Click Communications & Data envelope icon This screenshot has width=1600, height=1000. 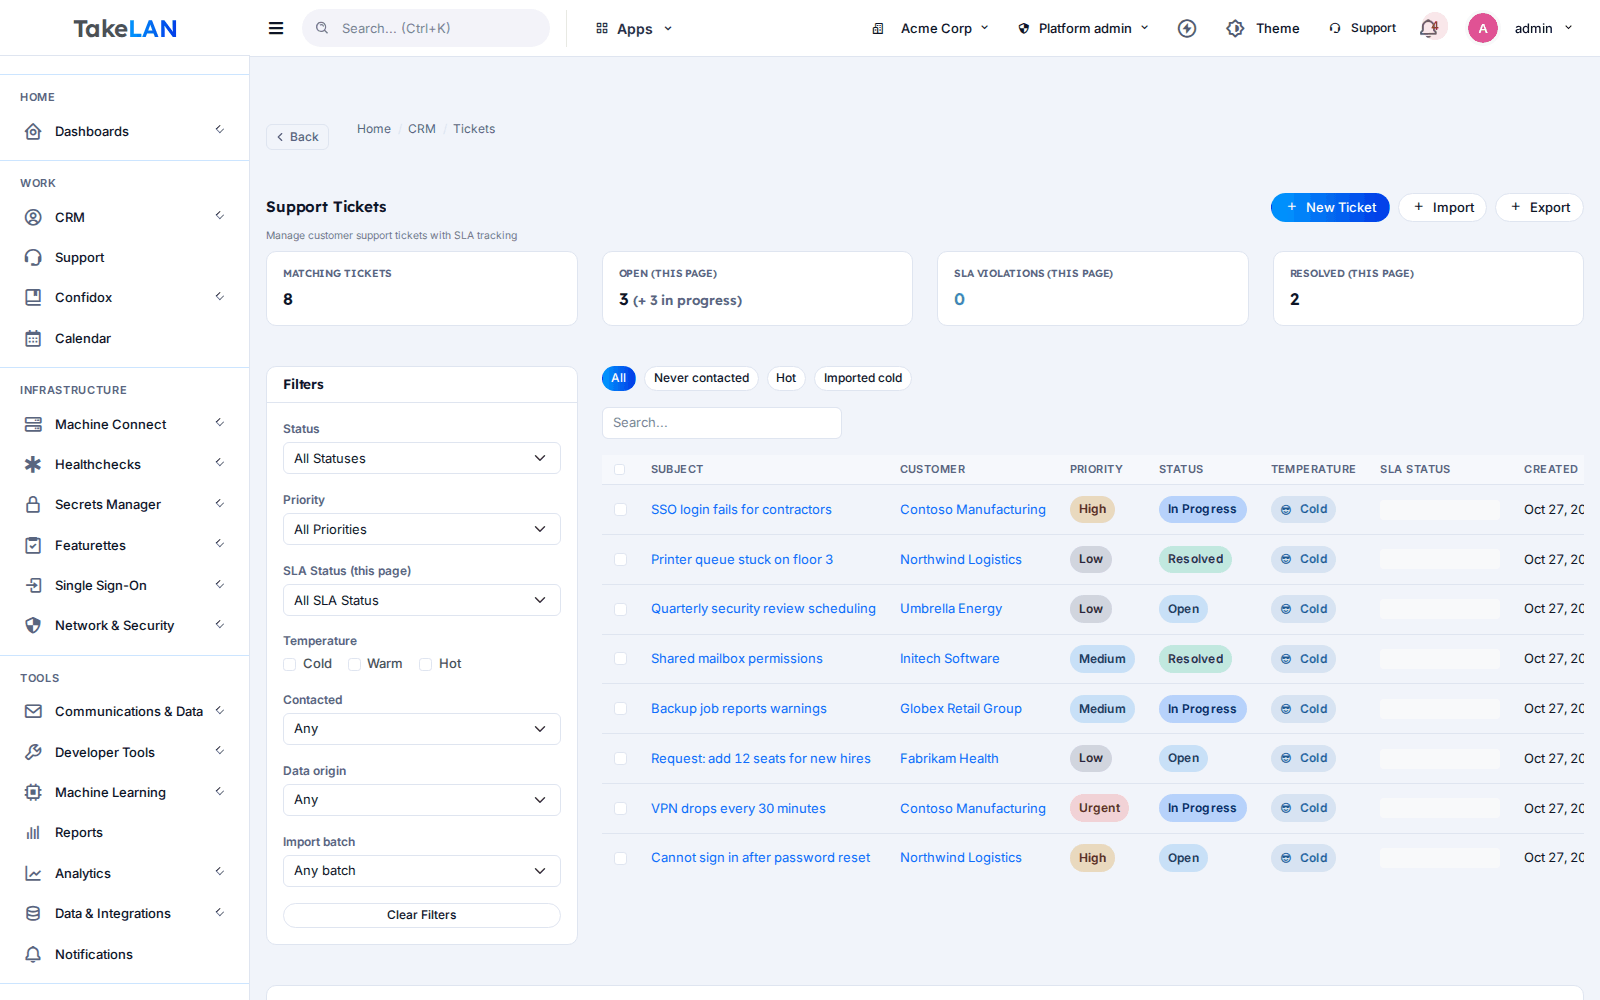point(33,711)
